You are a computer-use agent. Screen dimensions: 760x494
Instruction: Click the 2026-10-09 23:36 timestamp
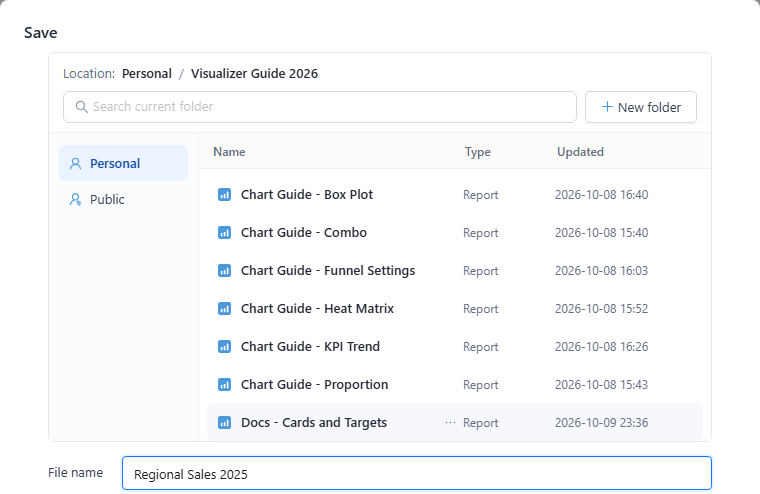pyautogui.click(x=602, y=423)
